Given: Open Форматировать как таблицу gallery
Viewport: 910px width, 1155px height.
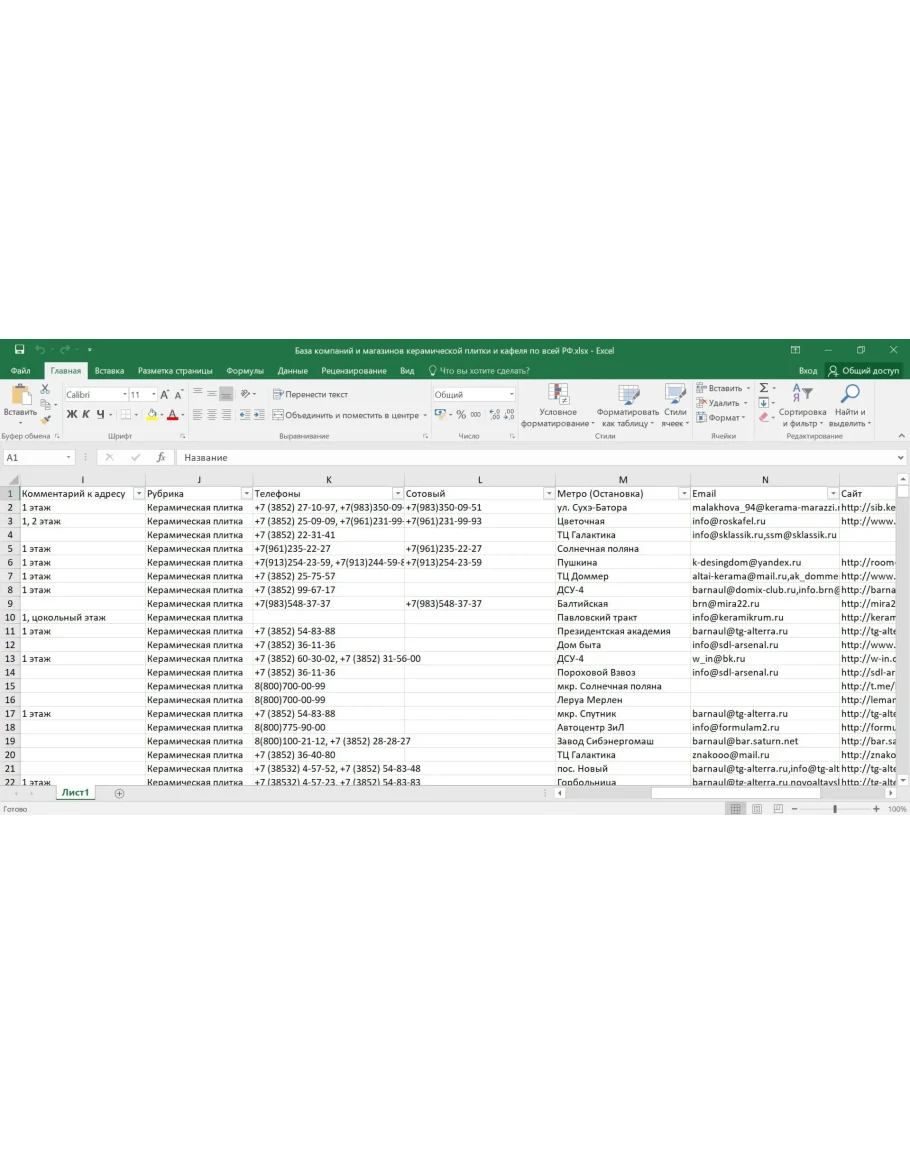Looking at the screenshot, I should click(x=628, y=405).
